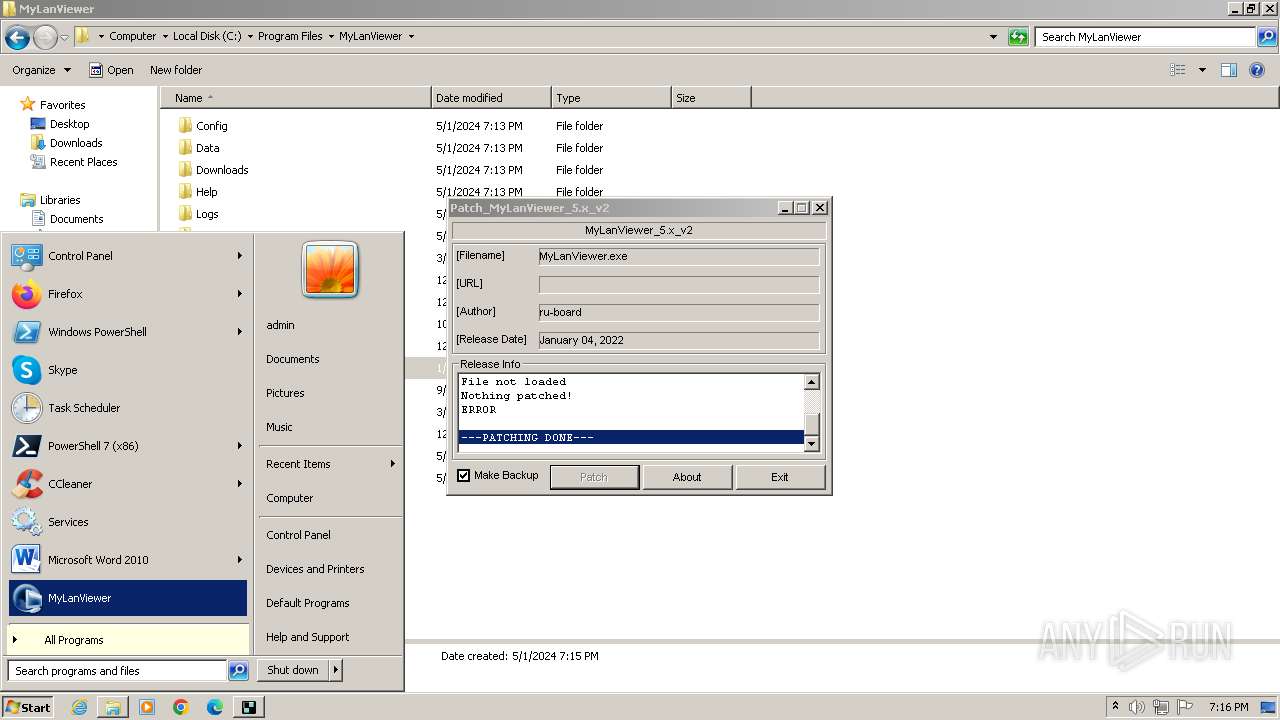Expand Recent Items submenu arrow
Viewport: 1280px width, 720px height.
tap(393, 464)
